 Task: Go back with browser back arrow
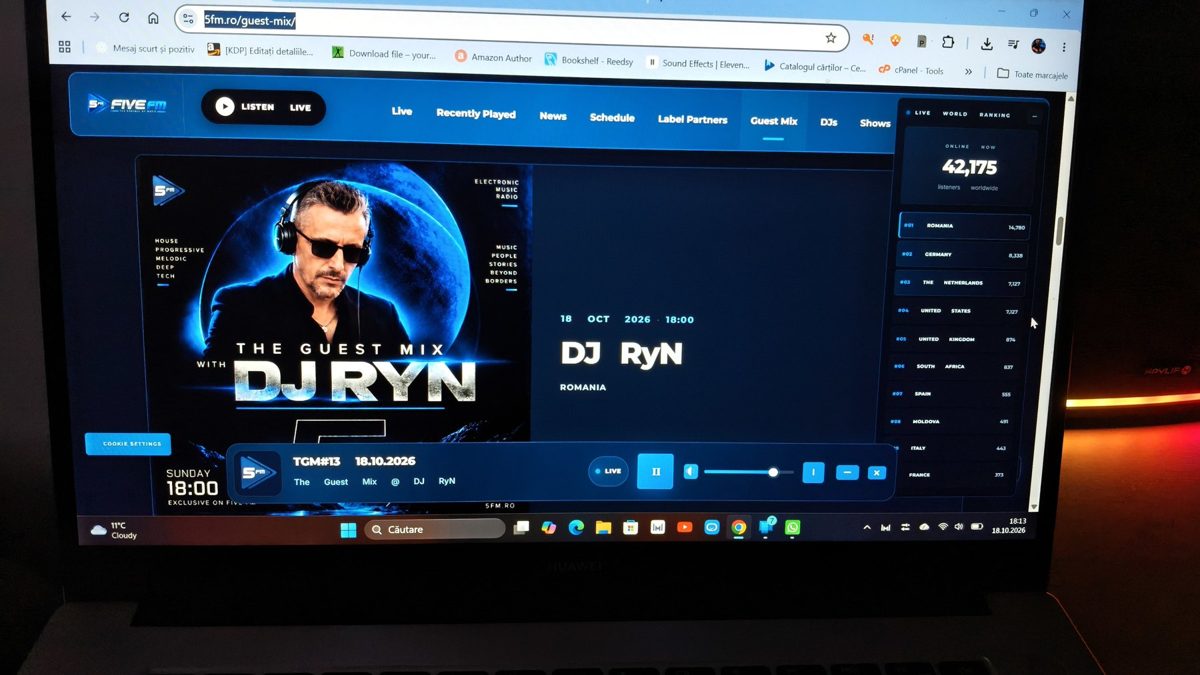tap(66, 17)
